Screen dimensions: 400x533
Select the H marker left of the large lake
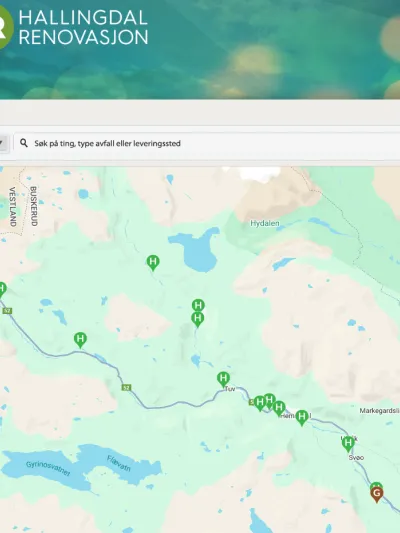pos(153,263)
